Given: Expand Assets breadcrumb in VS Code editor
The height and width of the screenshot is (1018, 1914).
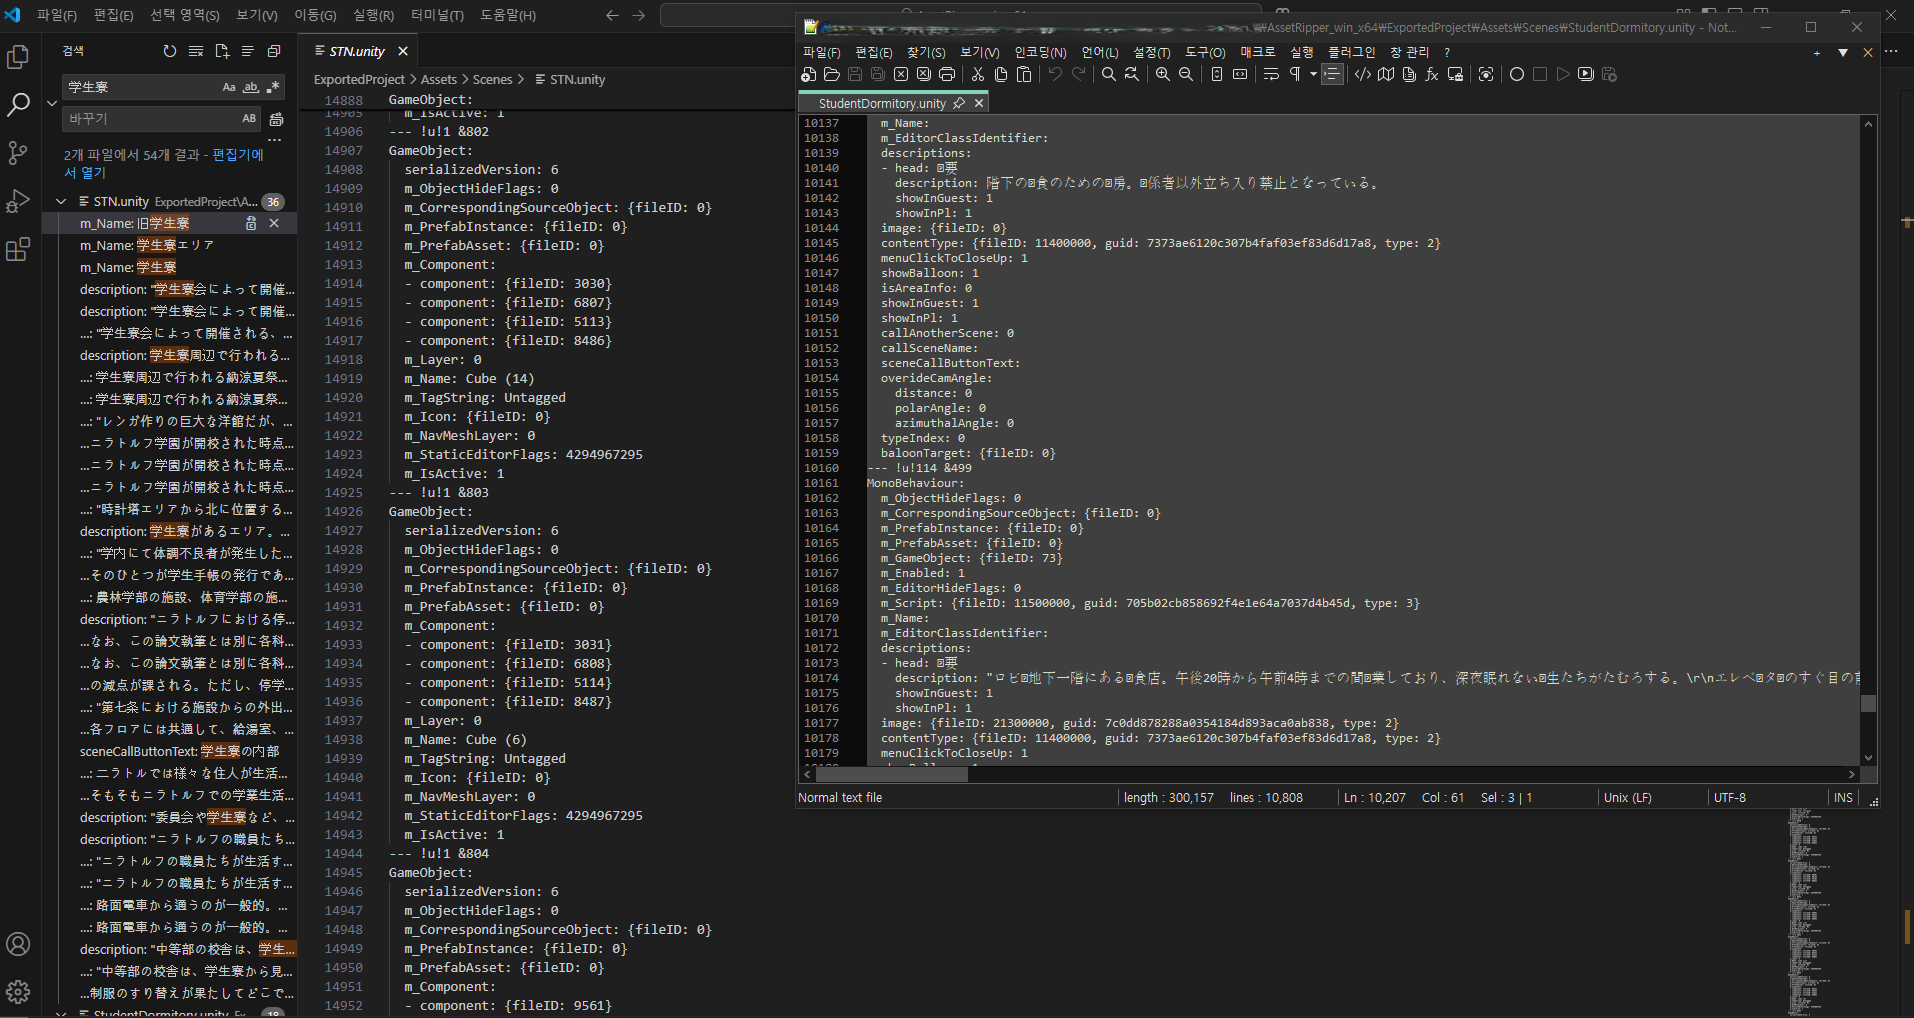Looking at the screenshot, I should [x=438, y=79].
